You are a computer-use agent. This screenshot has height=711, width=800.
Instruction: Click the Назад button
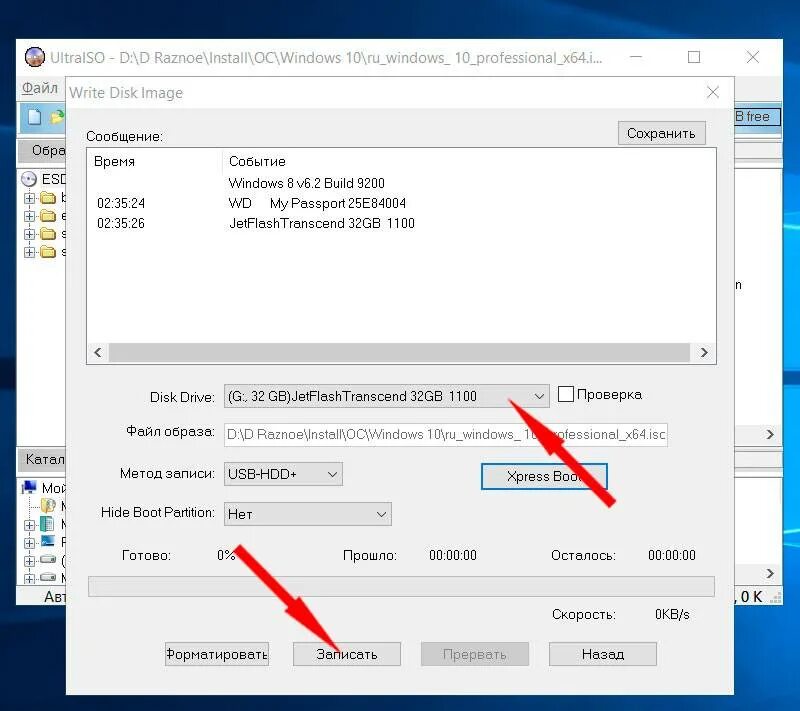[x=603, y=654]
